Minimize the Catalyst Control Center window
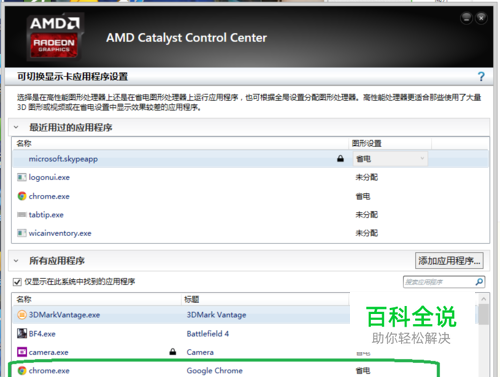 (466, 18)
